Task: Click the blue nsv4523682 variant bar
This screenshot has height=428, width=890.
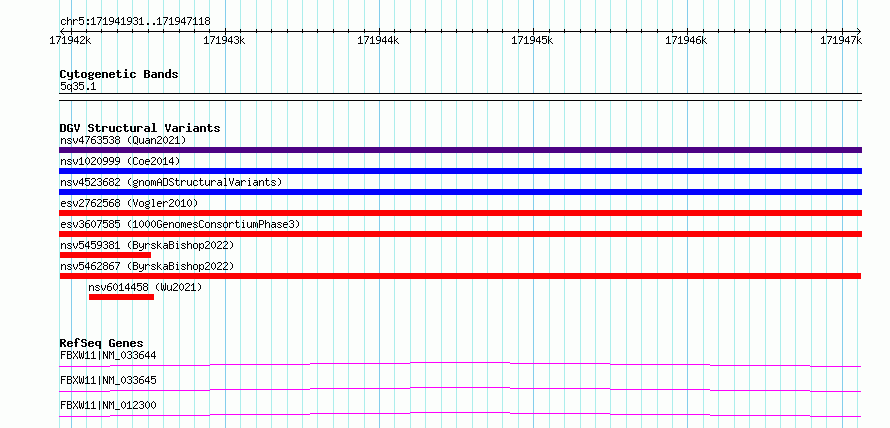Action: pyautogui.click(x=460, y=192)
